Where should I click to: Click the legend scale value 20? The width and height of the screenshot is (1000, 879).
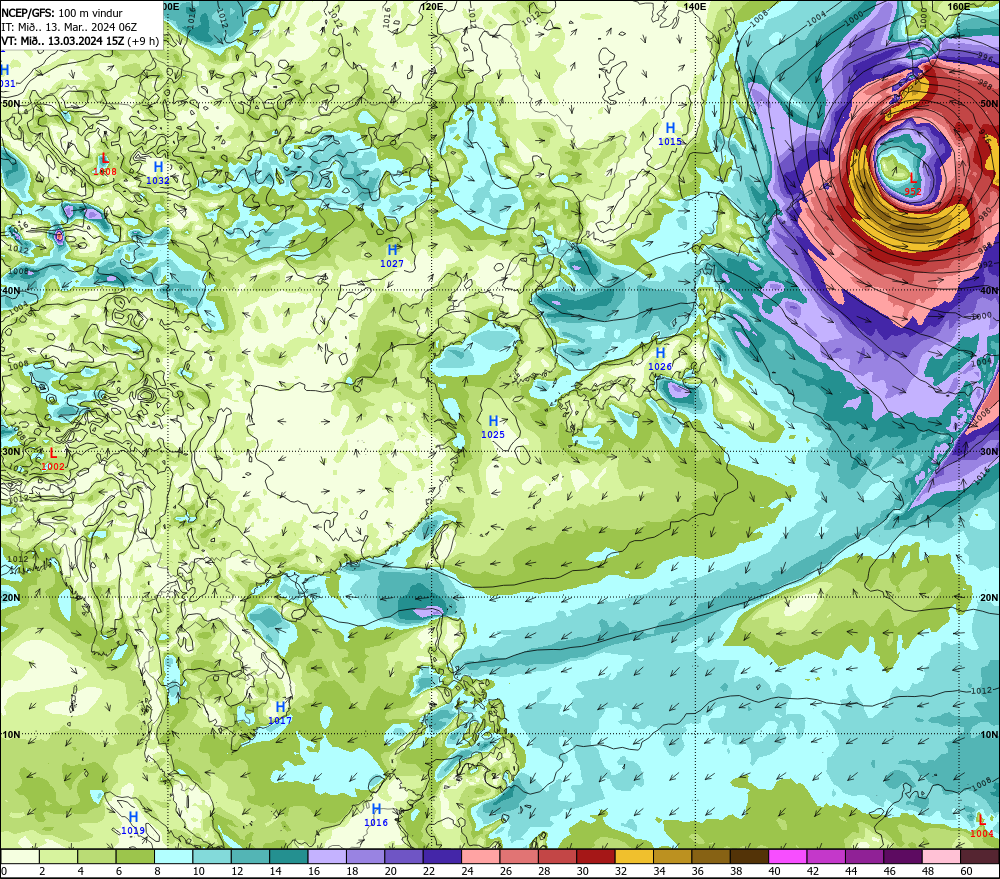(x=390, y=871)
